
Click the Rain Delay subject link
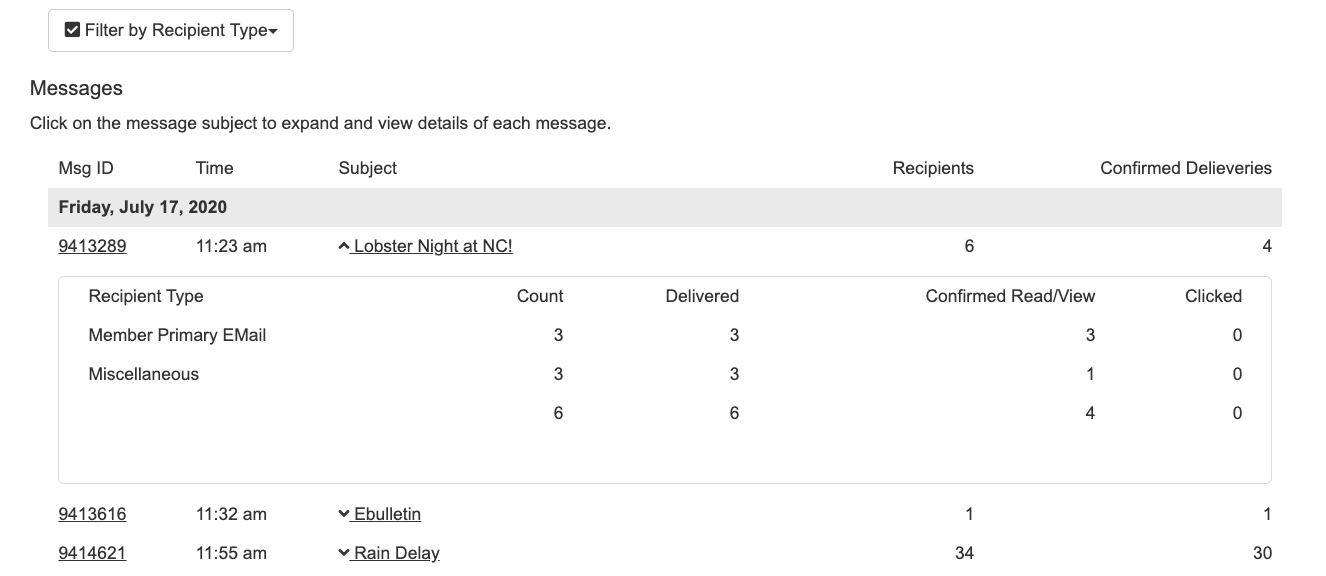[x=396, y=553]
